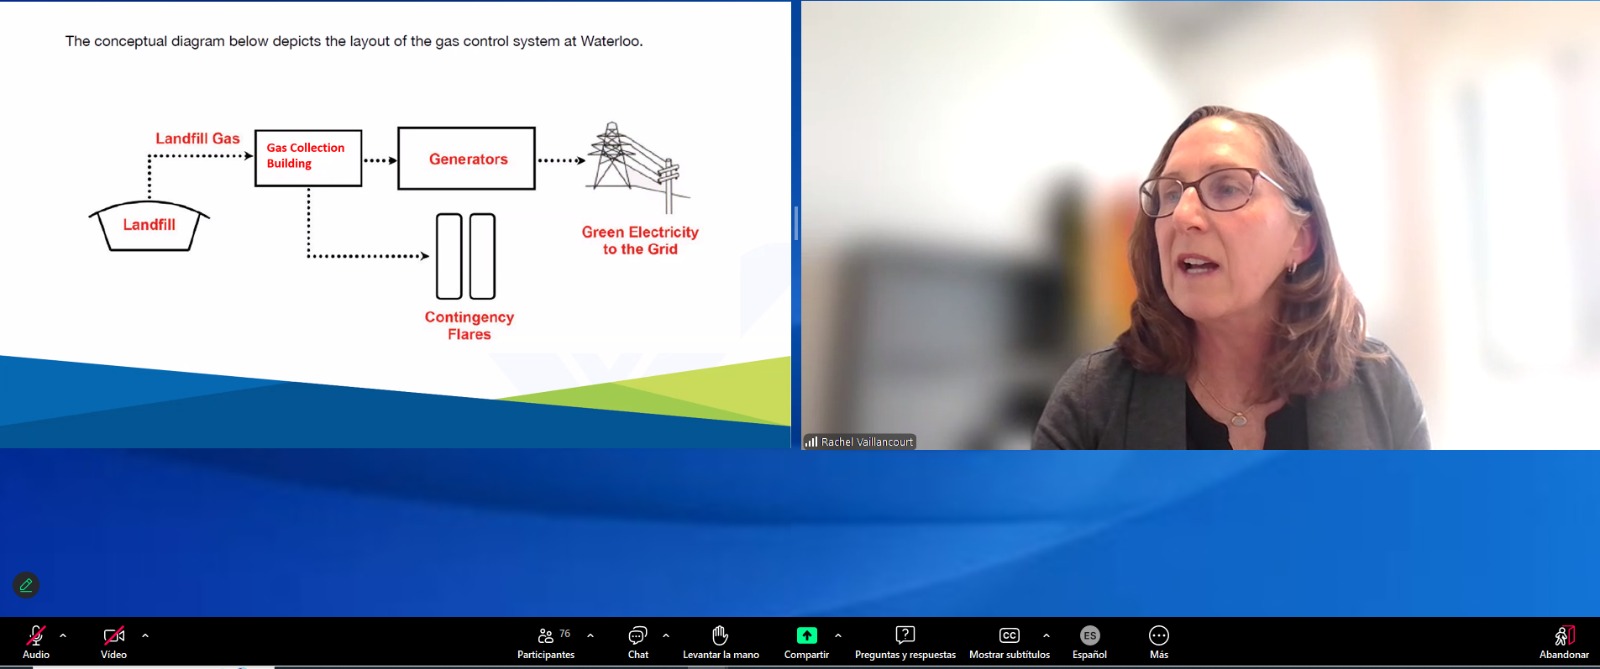Unmute the Audio microphone icon
Screen dimensions: 1600x669
36,635
